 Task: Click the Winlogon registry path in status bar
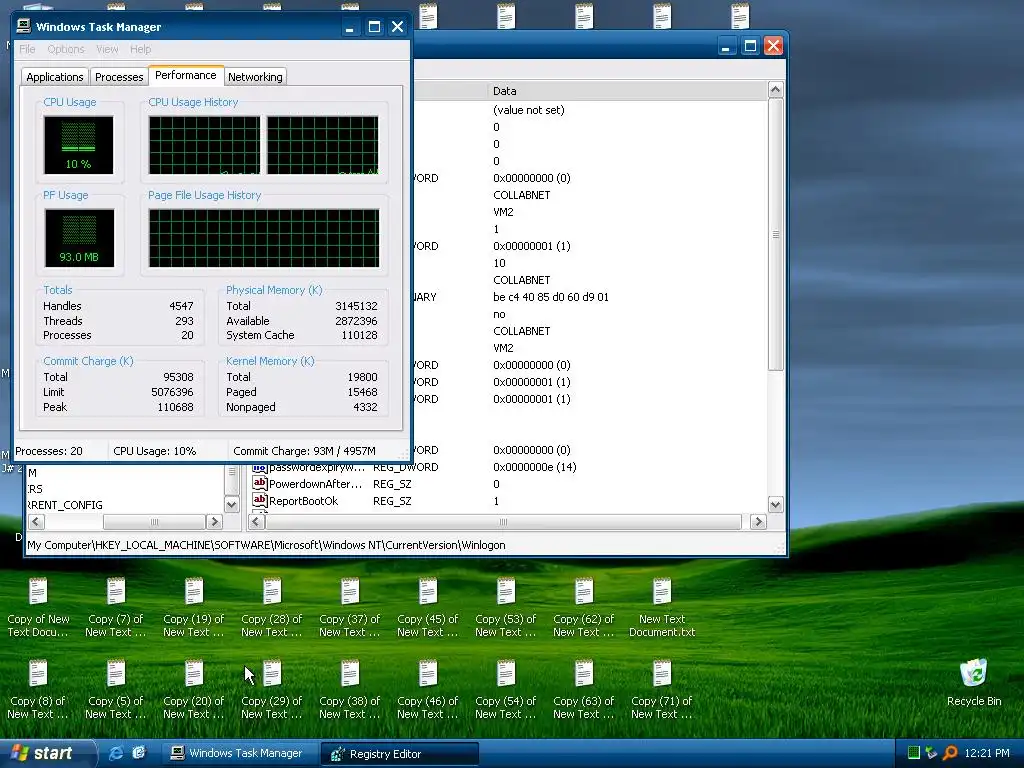(266, 545)
